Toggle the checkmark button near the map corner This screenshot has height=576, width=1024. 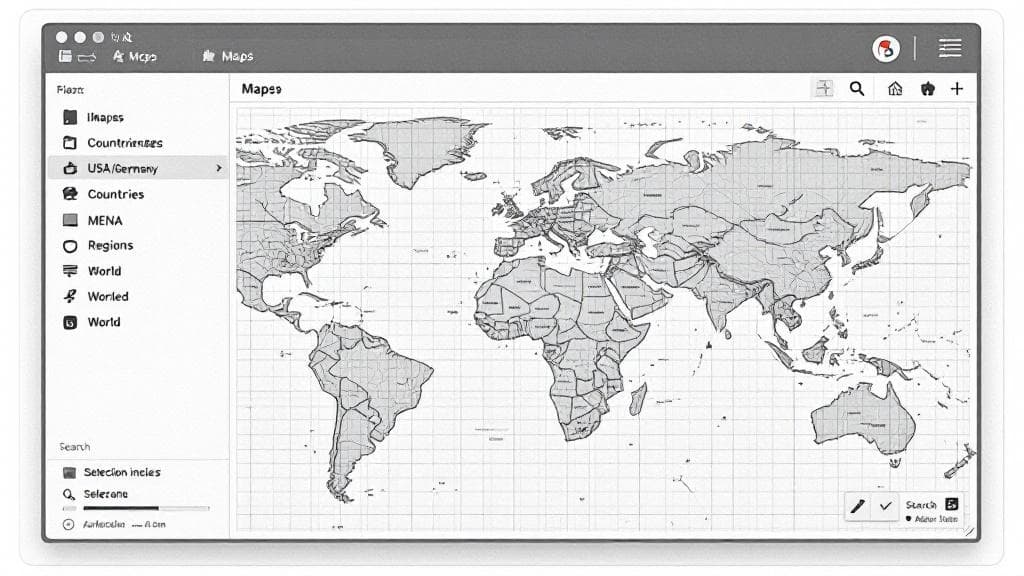coord(886,507)
